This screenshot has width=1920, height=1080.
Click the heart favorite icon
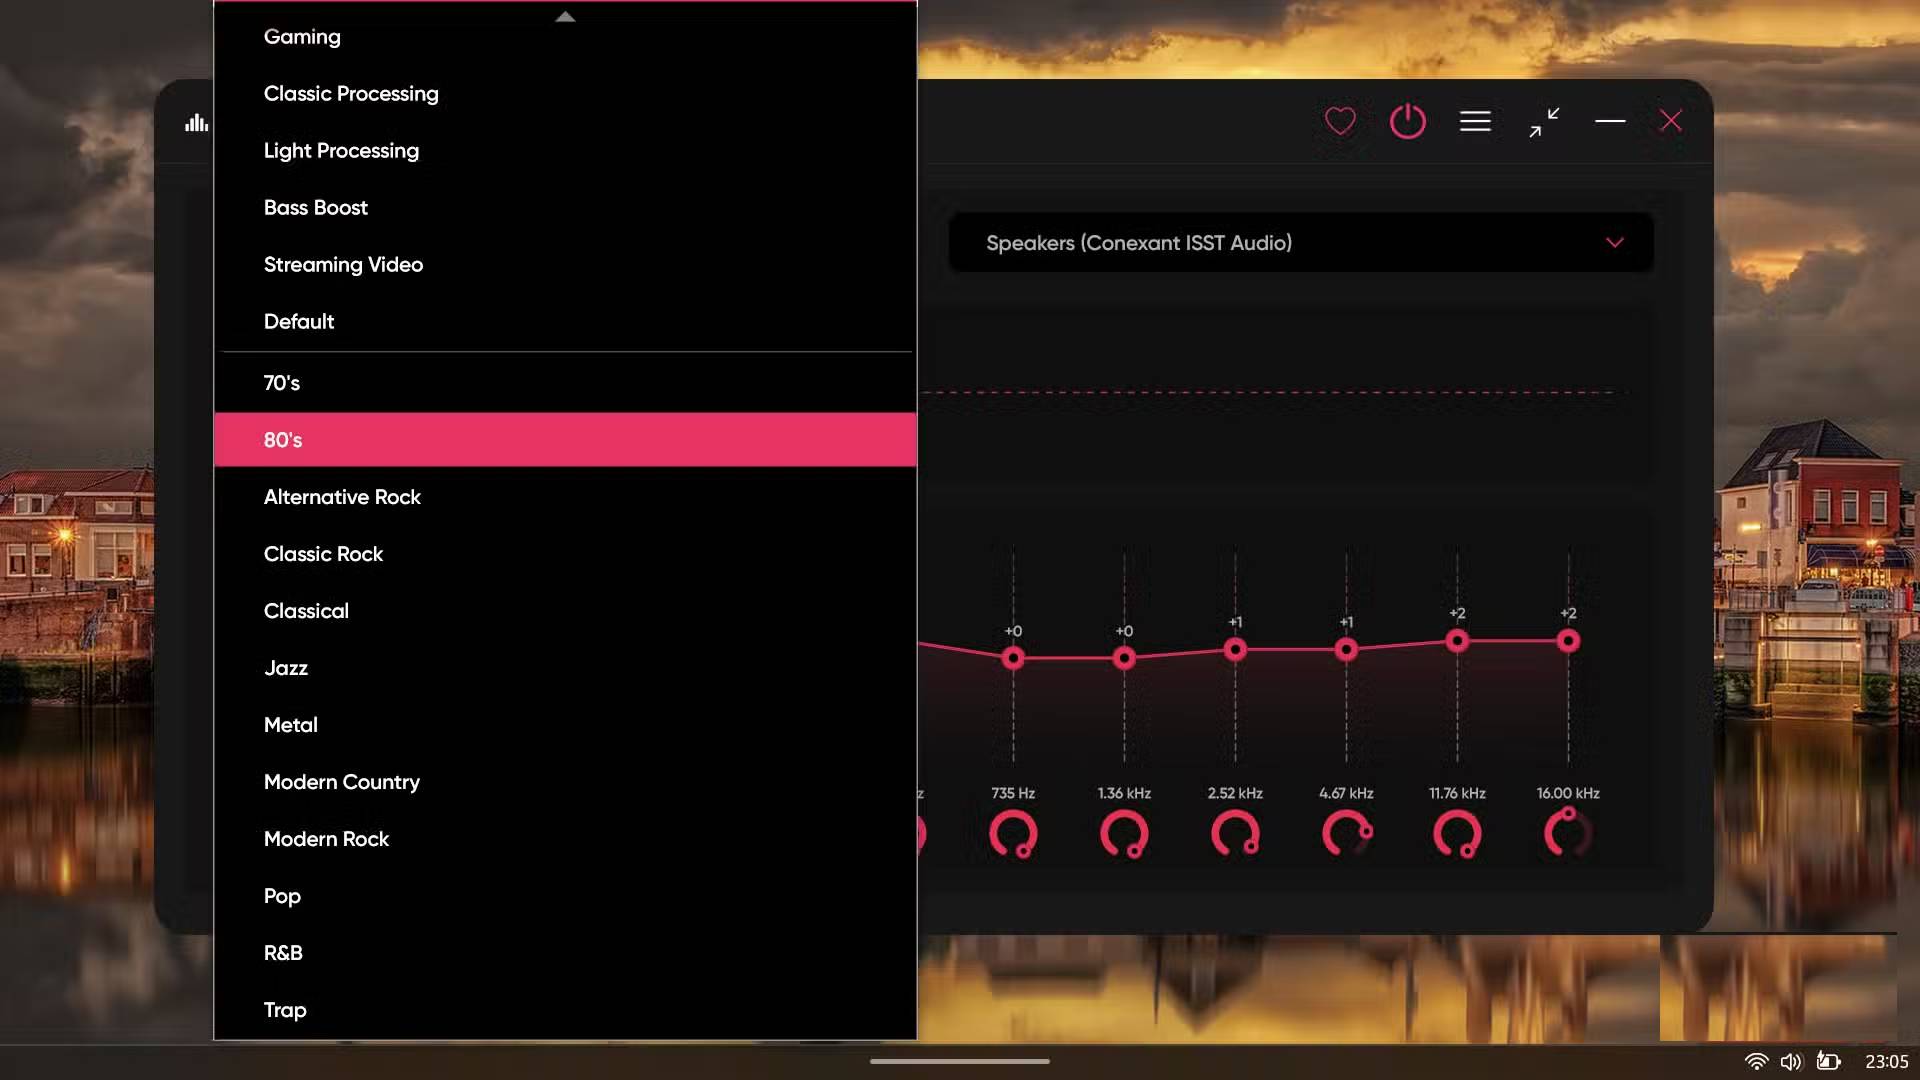point(1340,121)
